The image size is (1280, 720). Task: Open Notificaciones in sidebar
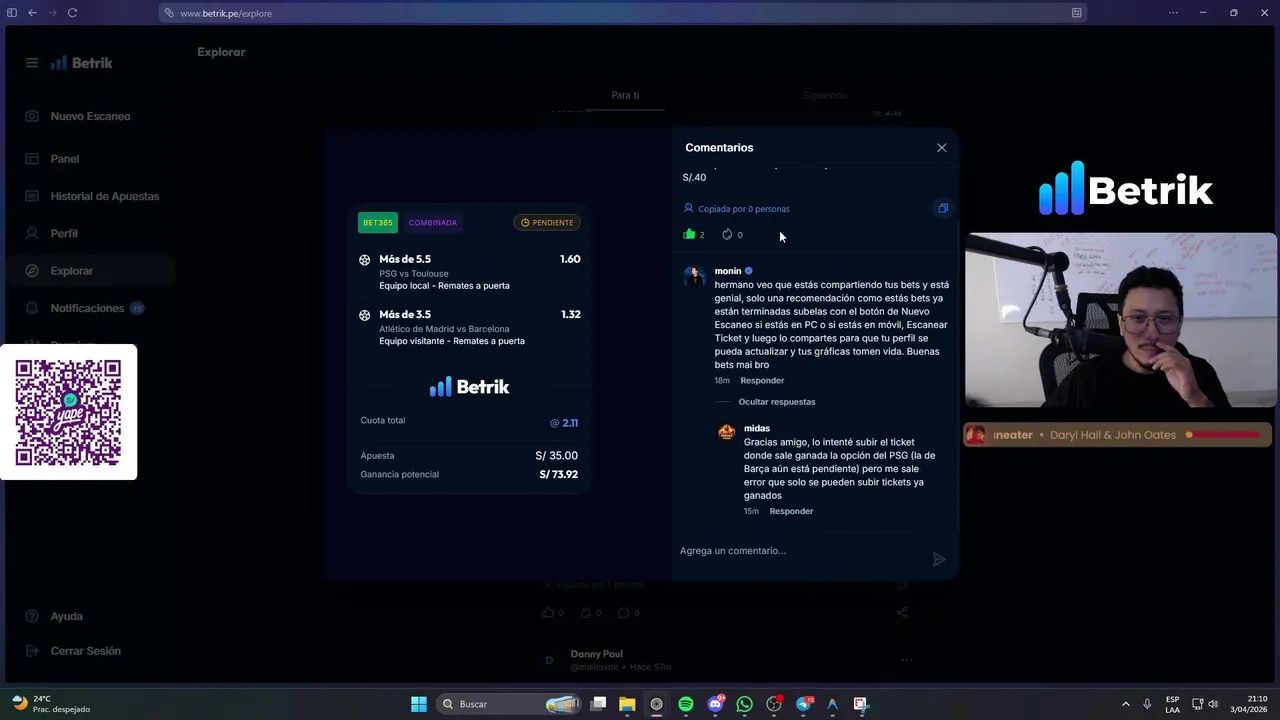tap(87, 308)
